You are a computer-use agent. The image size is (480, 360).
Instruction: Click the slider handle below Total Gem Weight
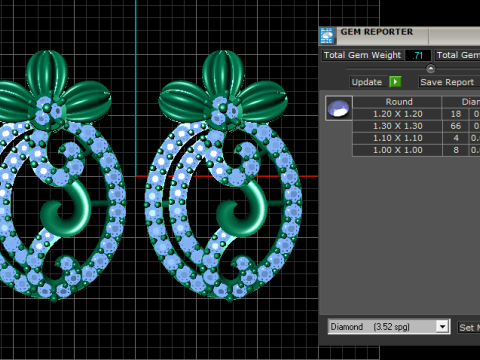coord(431,69)
